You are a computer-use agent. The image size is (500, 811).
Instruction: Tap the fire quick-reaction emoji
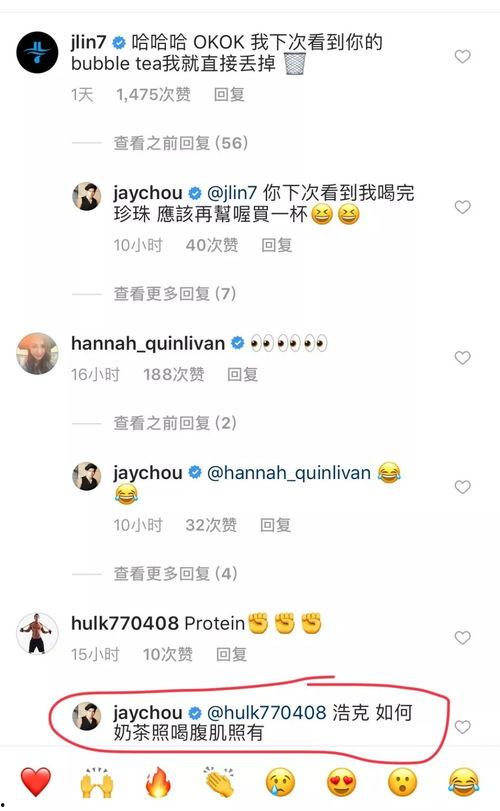(x=158, y=782)
